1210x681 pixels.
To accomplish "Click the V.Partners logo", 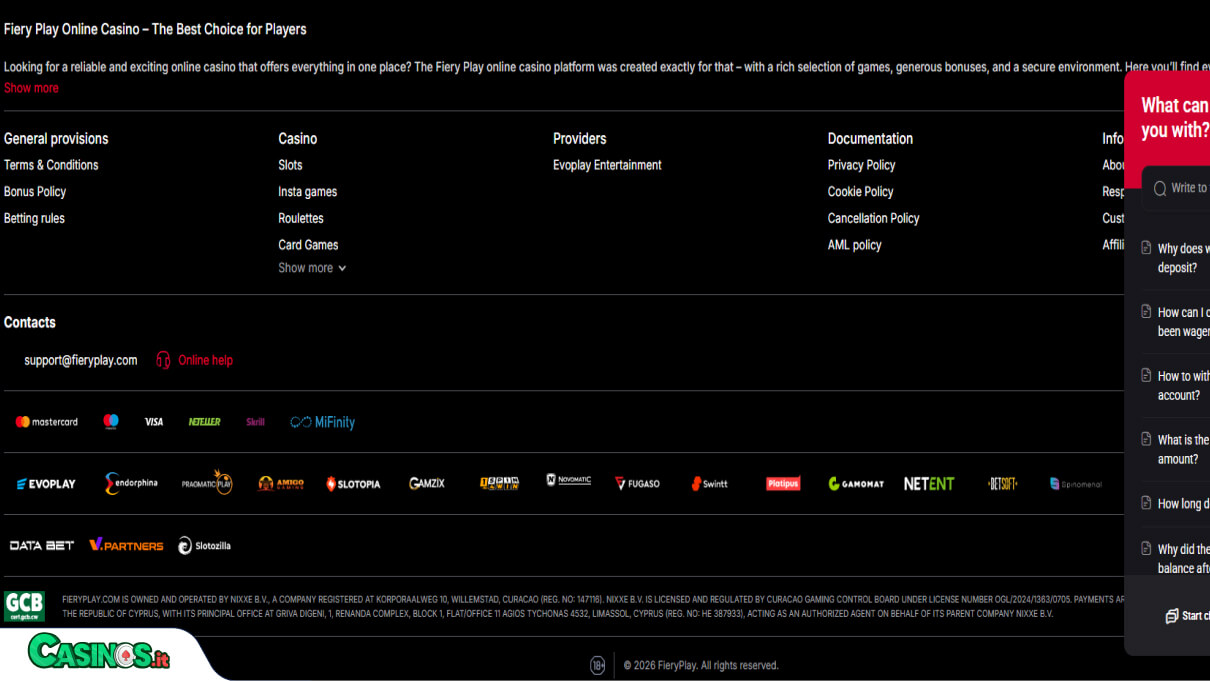I will [126, 546].
